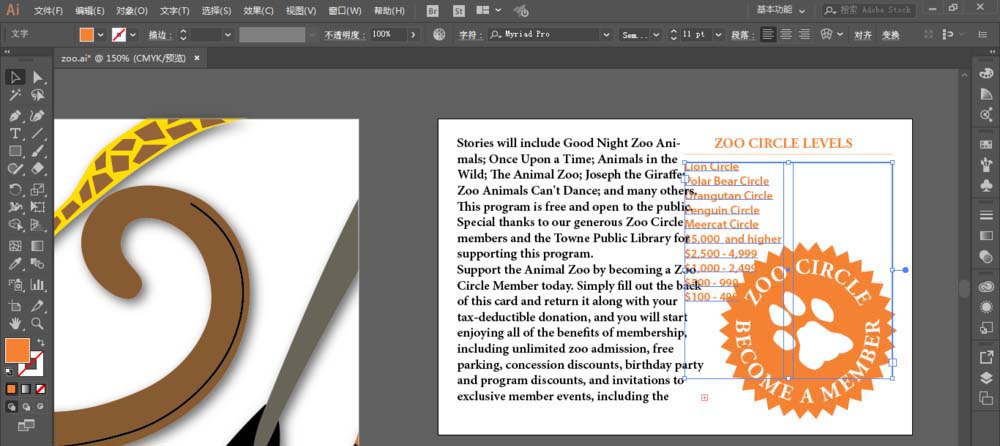
Task: Select the Scale tool
Action: [x=38, y=189]
